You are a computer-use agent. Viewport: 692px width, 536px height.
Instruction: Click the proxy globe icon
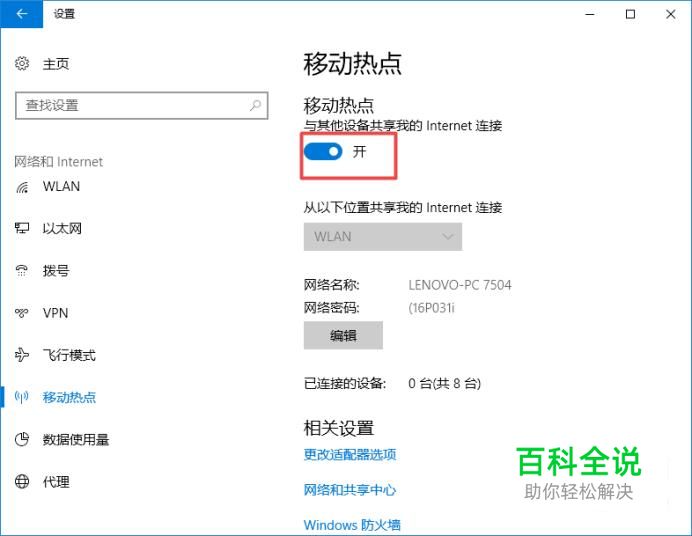point(22,481)
